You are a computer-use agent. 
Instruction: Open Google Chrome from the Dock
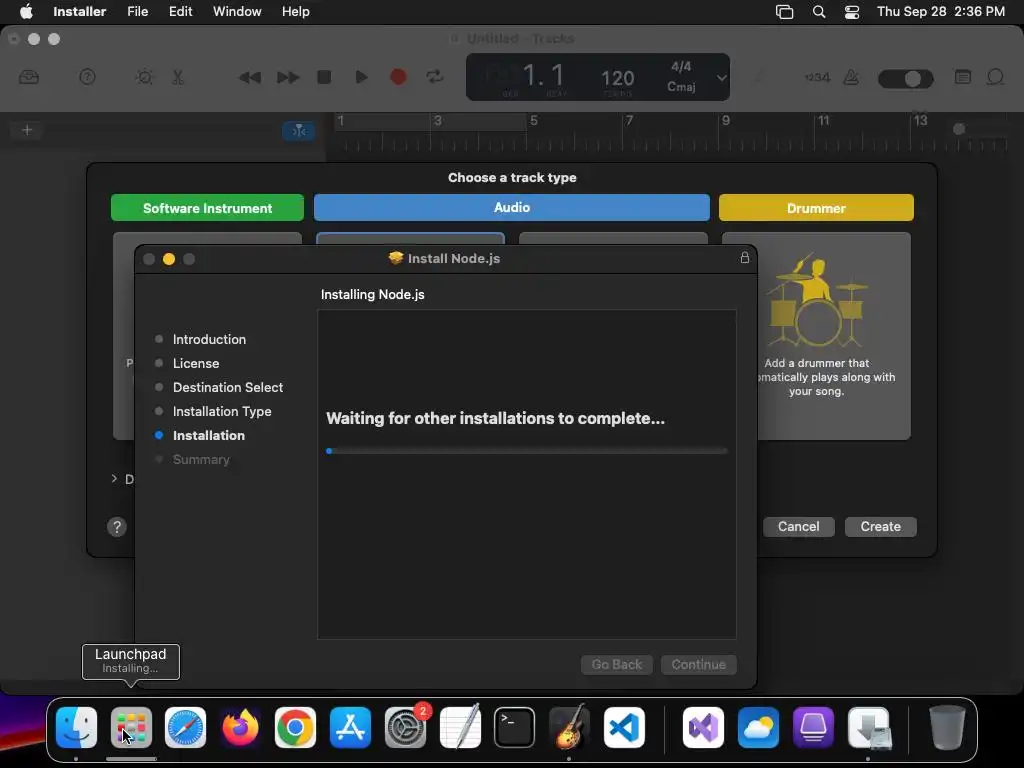tap(295, 727)
